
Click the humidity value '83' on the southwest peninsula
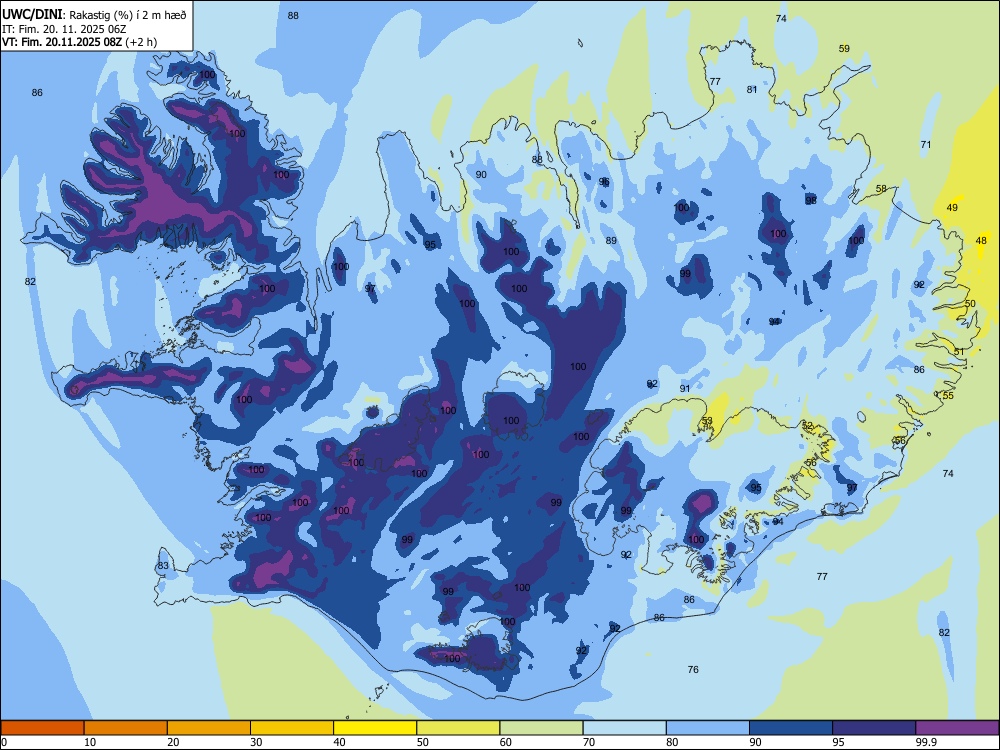(x=163, y=566)
